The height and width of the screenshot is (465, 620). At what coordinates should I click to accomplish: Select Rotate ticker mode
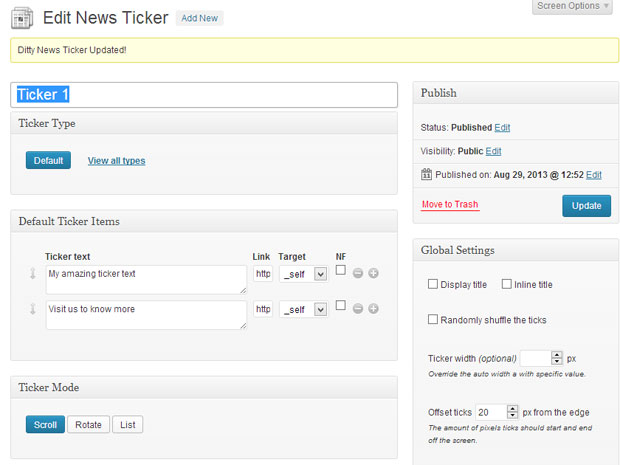[88, 425]
